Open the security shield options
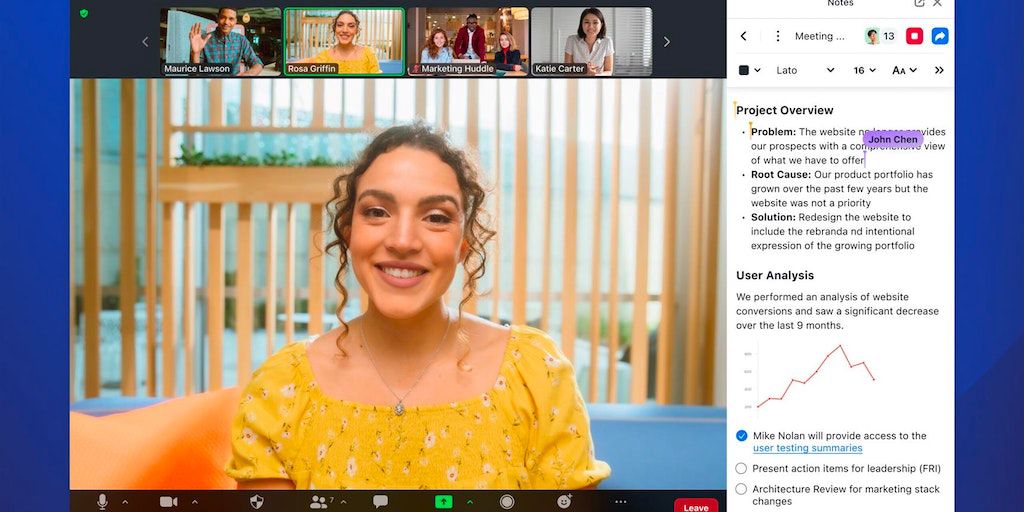 256,501
